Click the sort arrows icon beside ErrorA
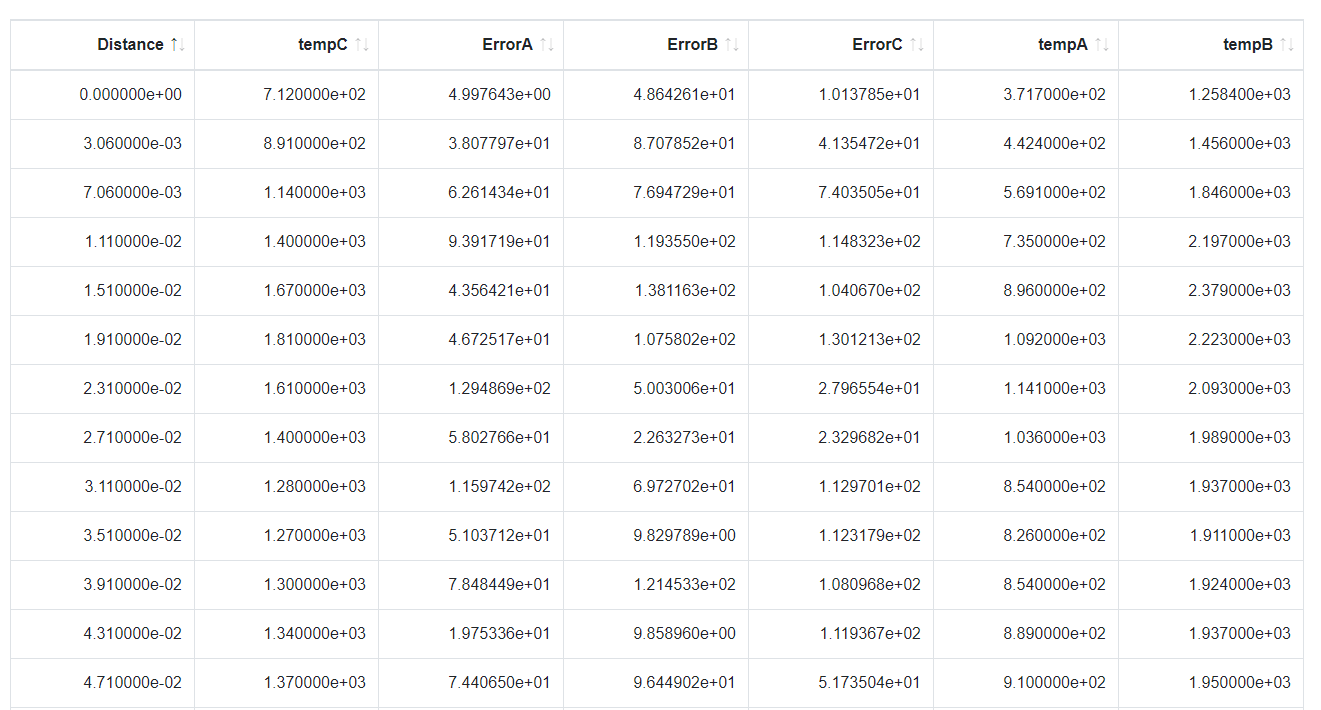The image size is (1321, 710). tap(546, 45)
